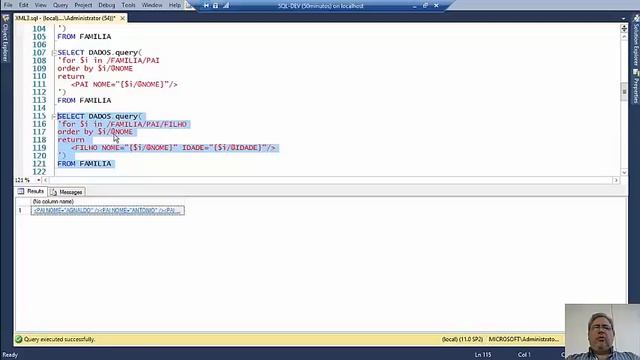The width and height of the screenshot is (640, 360).
Task: Open the Object Explorer side panel
Action: (5, 39)
